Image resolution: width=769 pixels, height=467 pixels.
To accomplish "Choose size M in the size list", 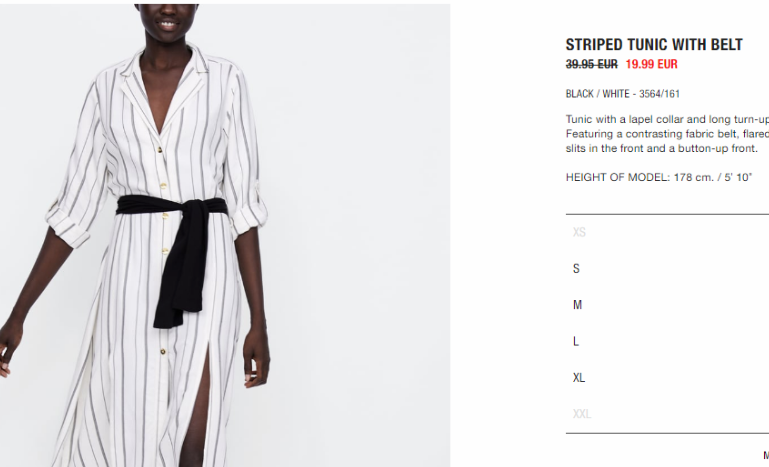I will click(667, 305).
